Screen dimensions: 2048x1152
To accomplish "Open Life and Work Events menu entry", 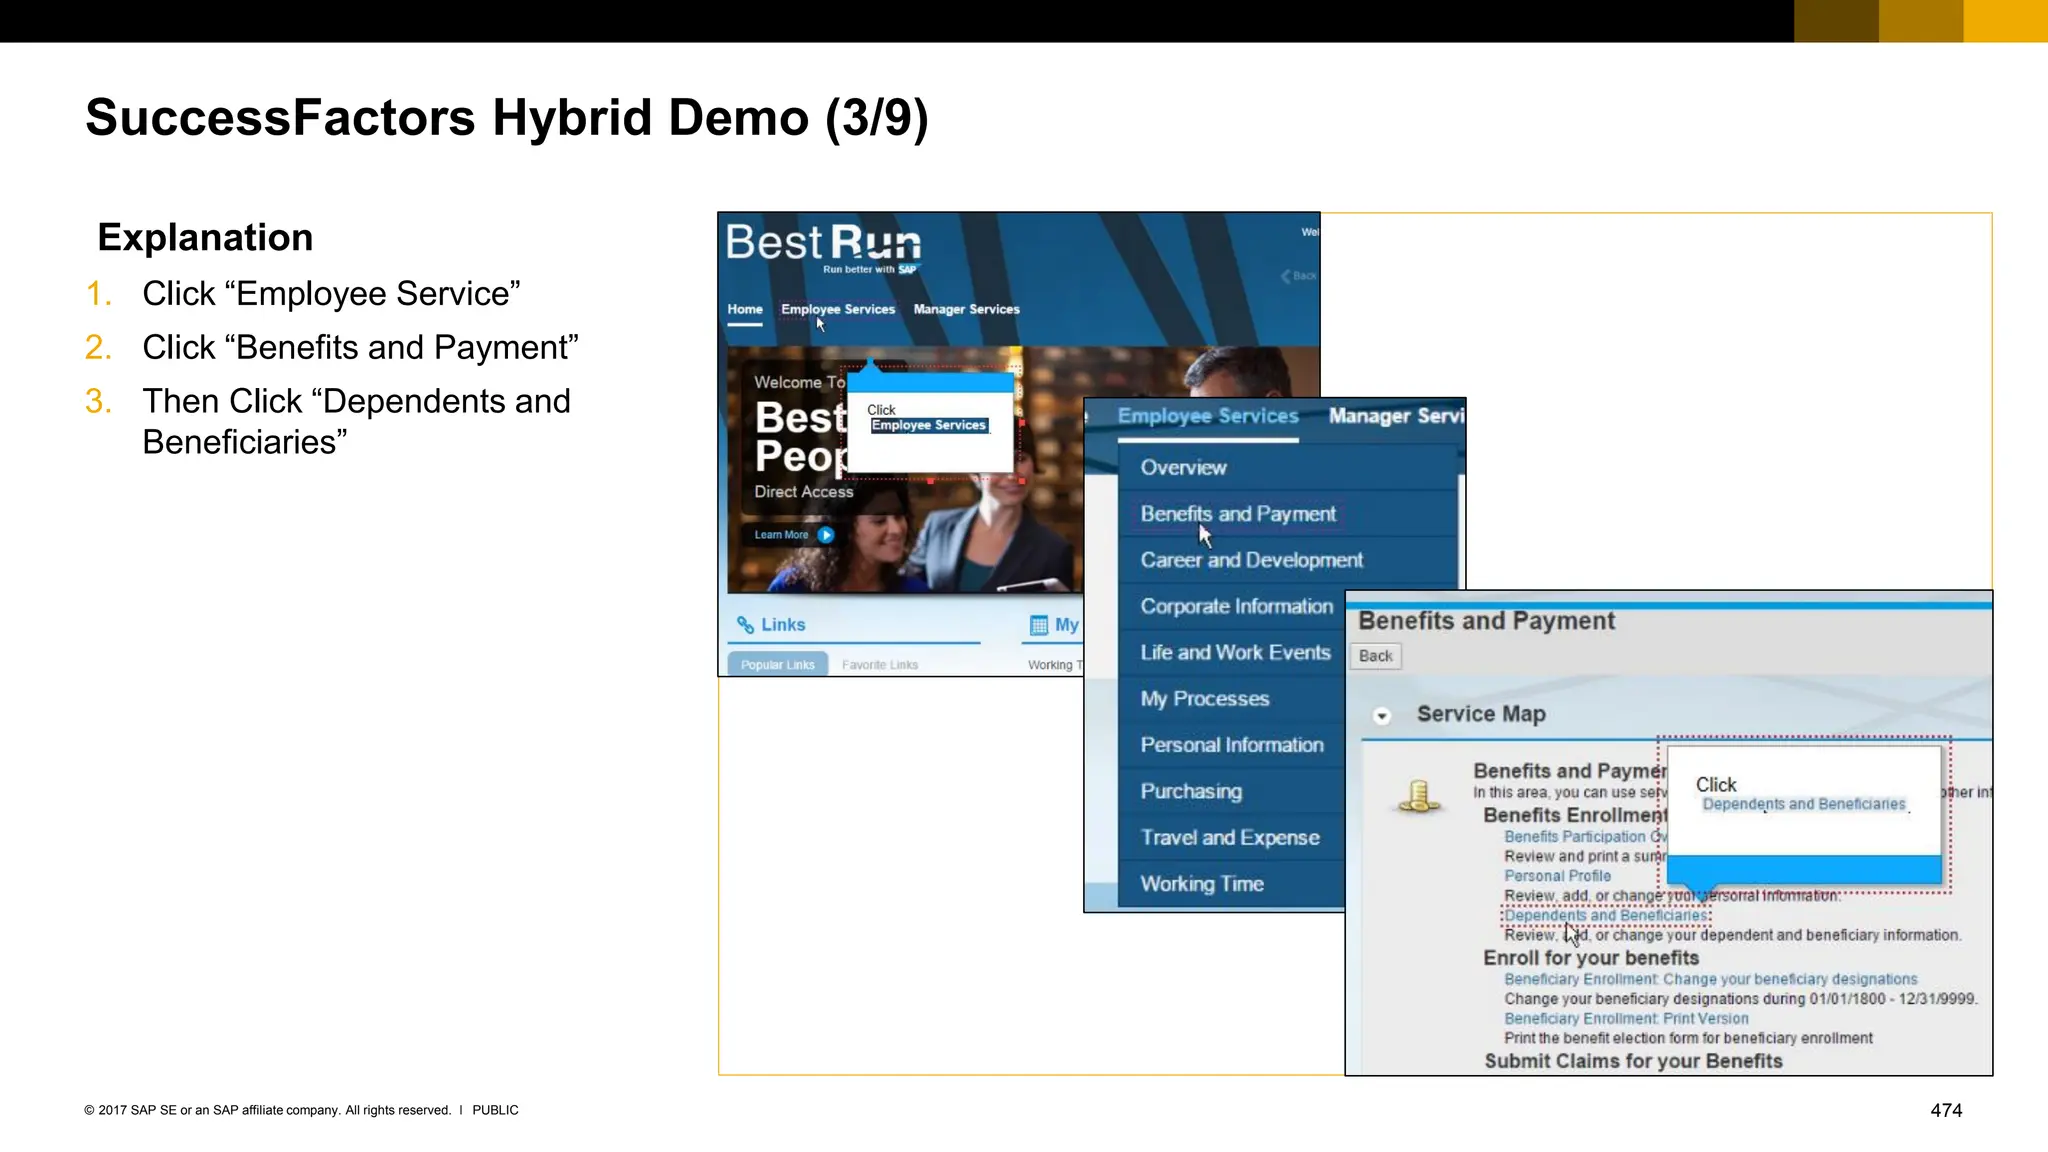I will [x=1236, y=652].
